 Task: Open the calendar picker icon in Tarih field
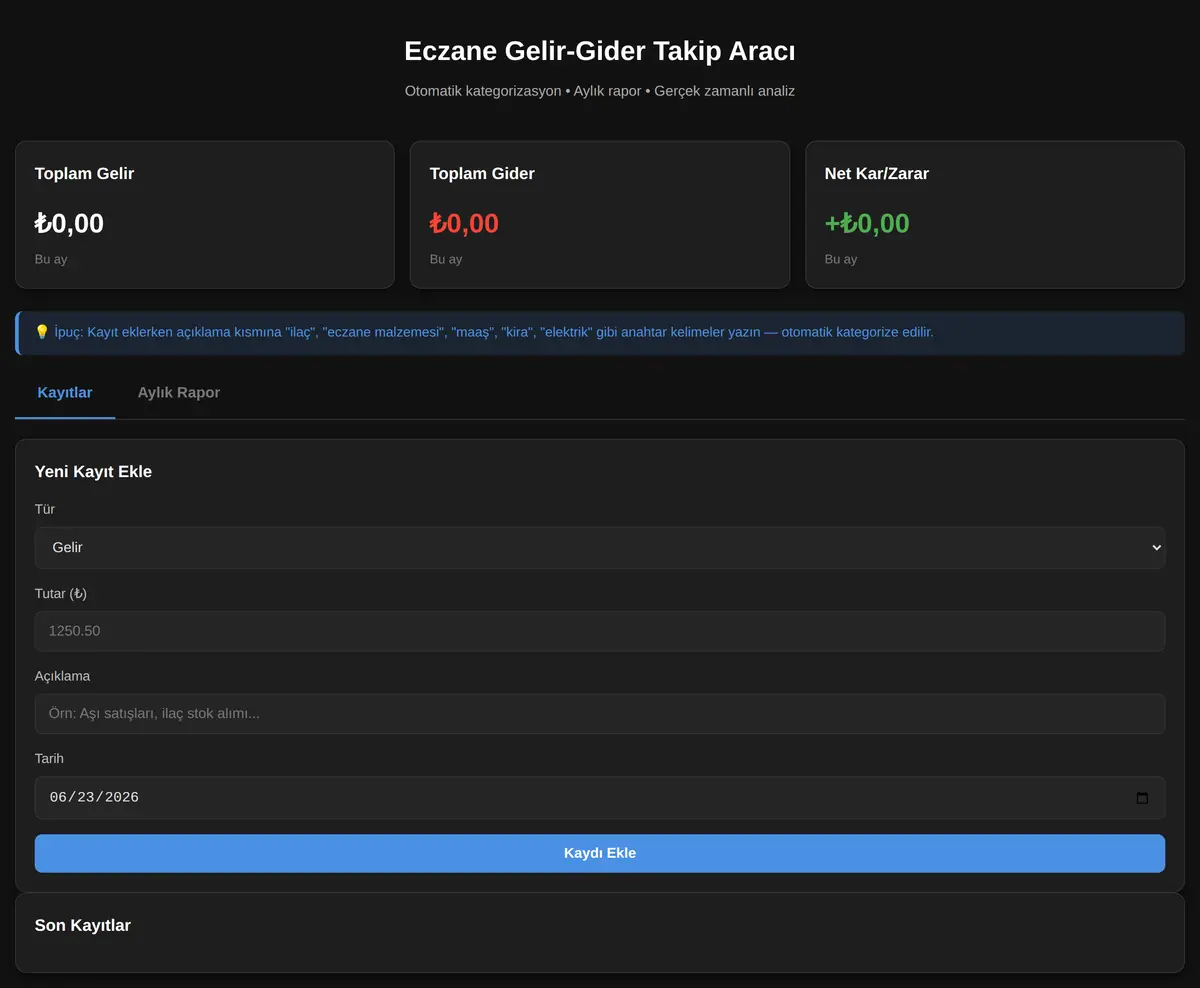coord(1142,798)
